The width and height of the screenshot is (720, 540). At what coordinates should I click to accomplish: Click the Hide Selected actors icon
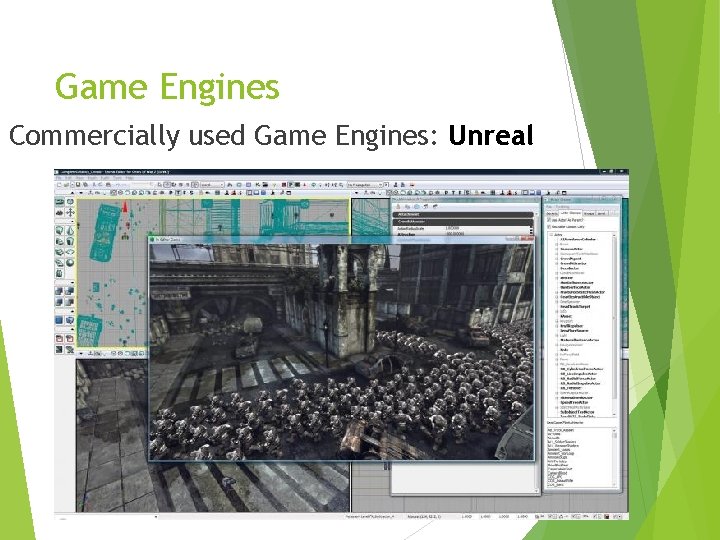pos(70,339)
